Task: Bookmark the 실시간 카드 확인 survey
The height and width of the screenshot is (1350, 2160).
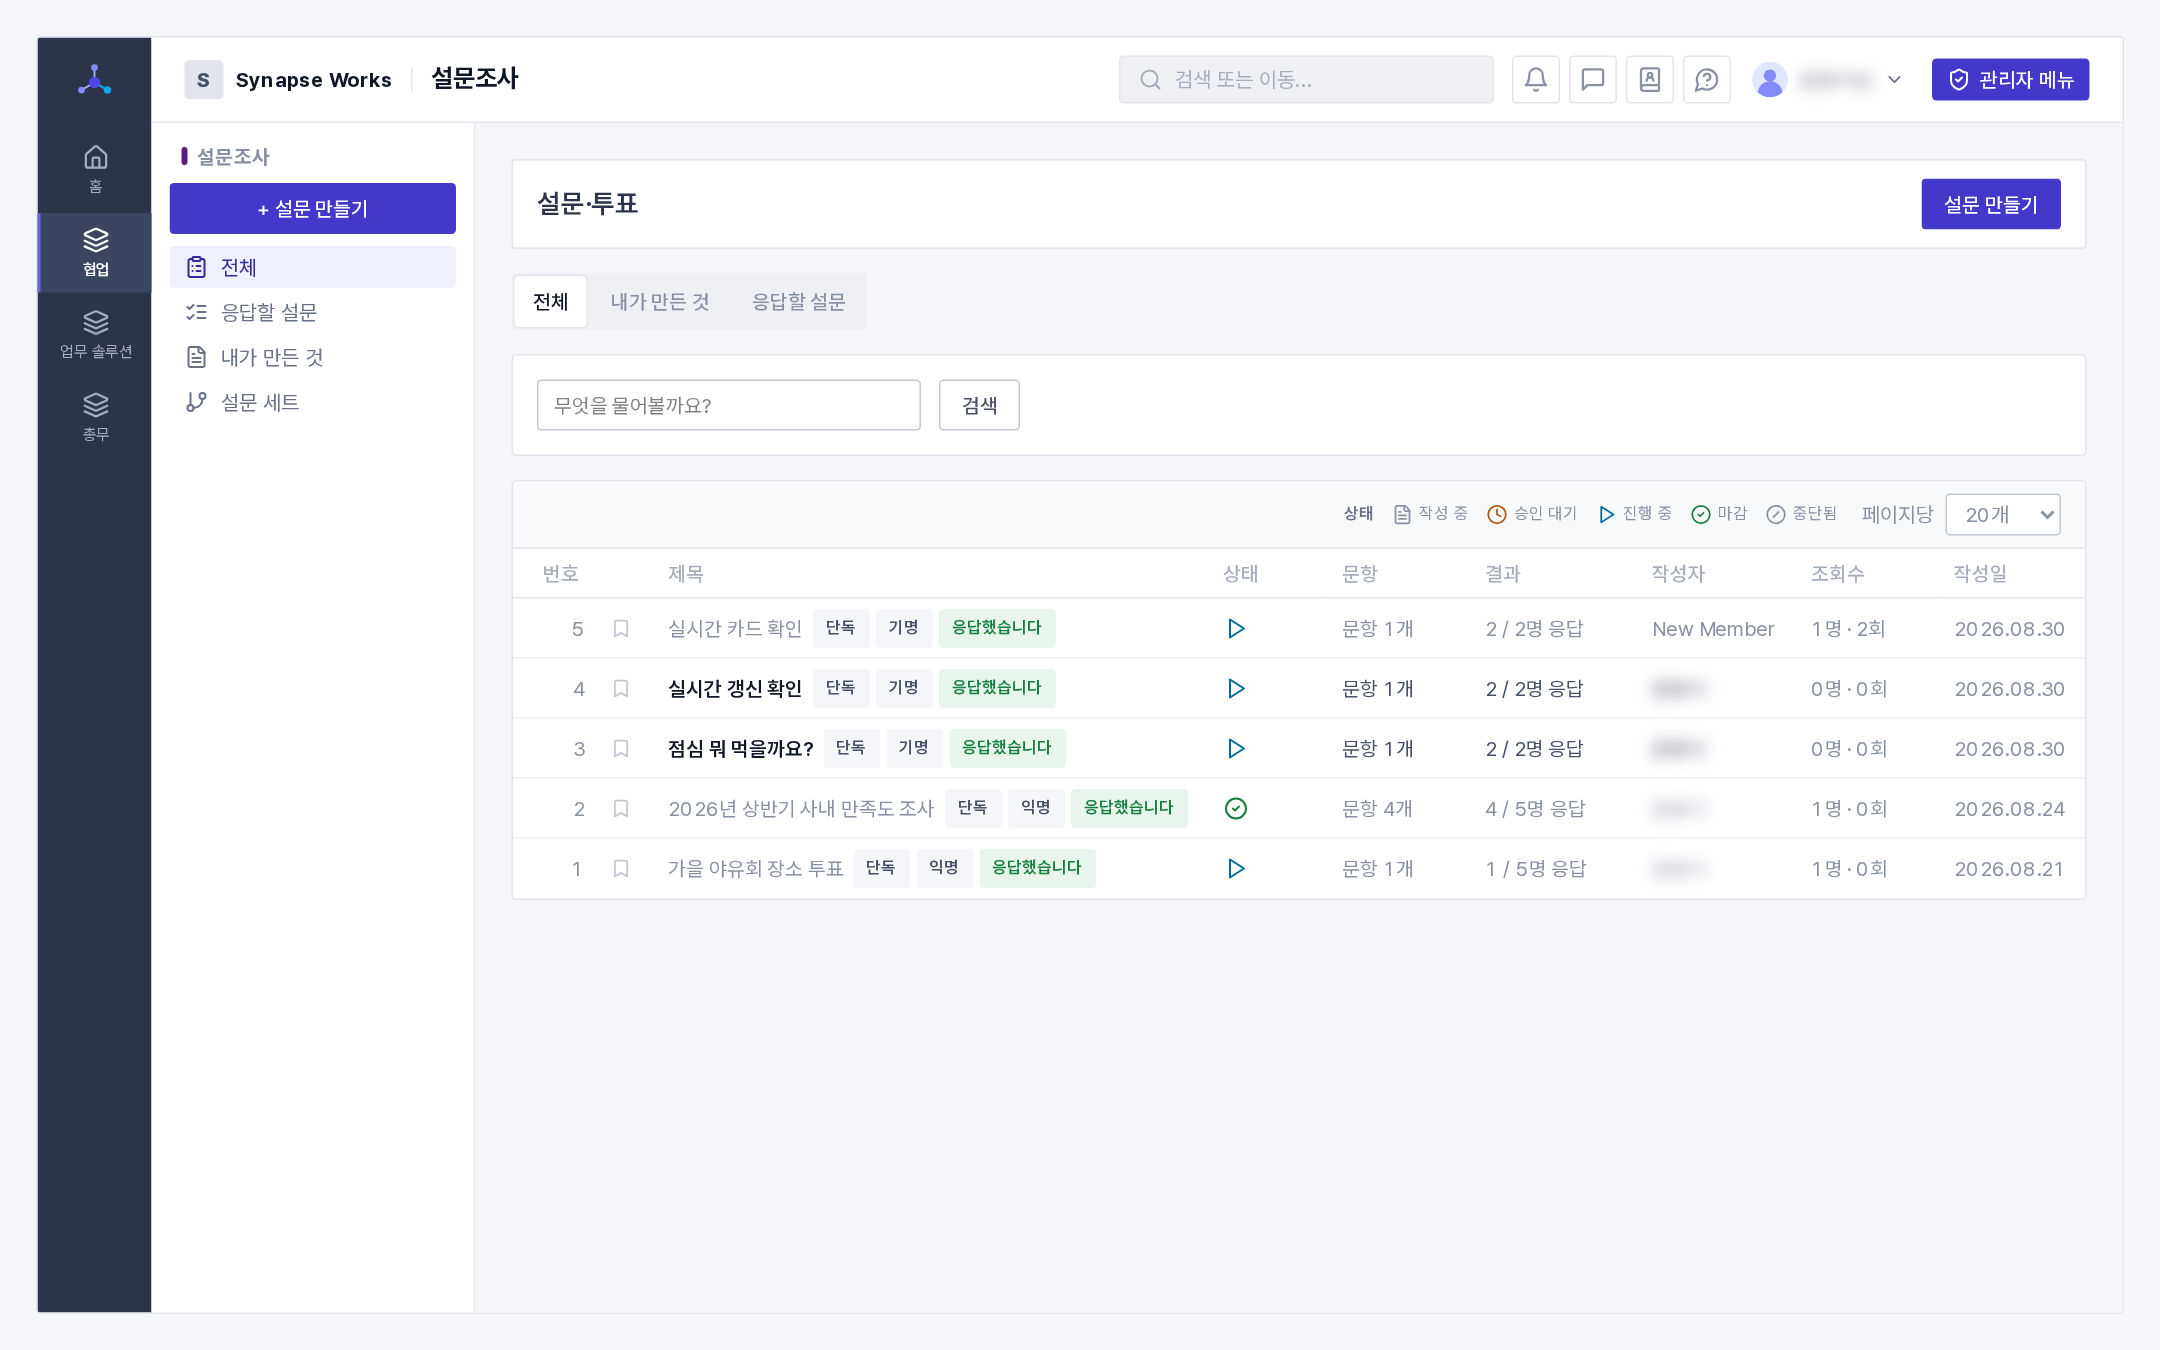Action: coord(621,629)
